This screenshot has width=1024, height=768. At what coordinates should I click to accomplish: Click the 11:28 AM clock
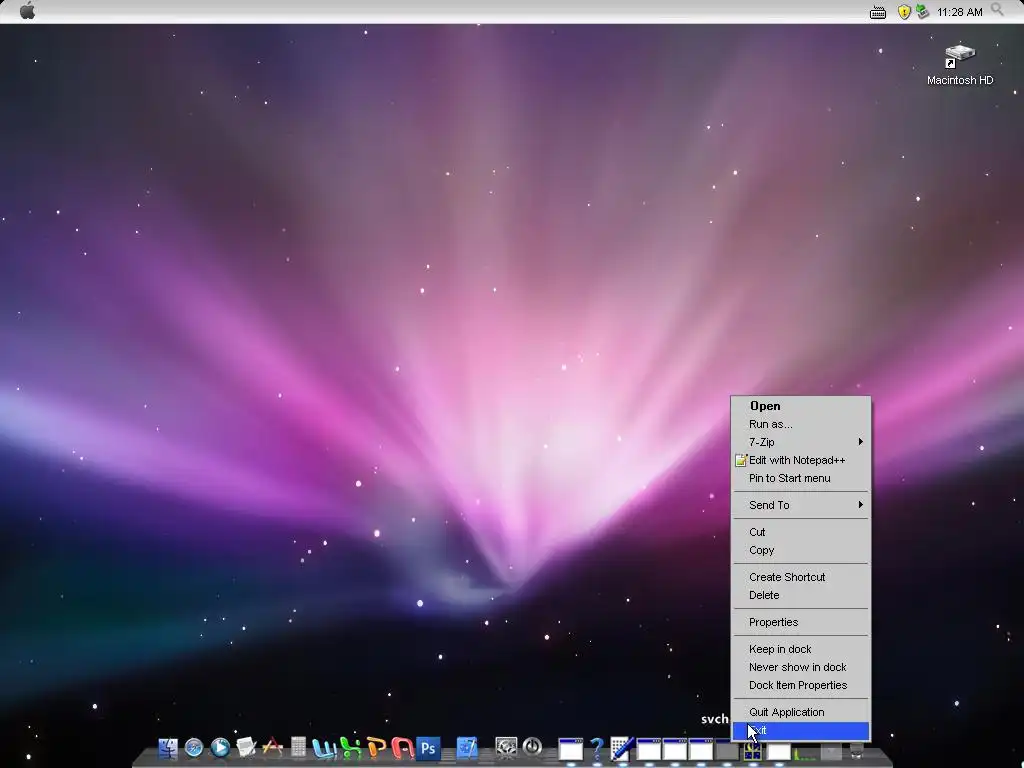click(959, 12)
